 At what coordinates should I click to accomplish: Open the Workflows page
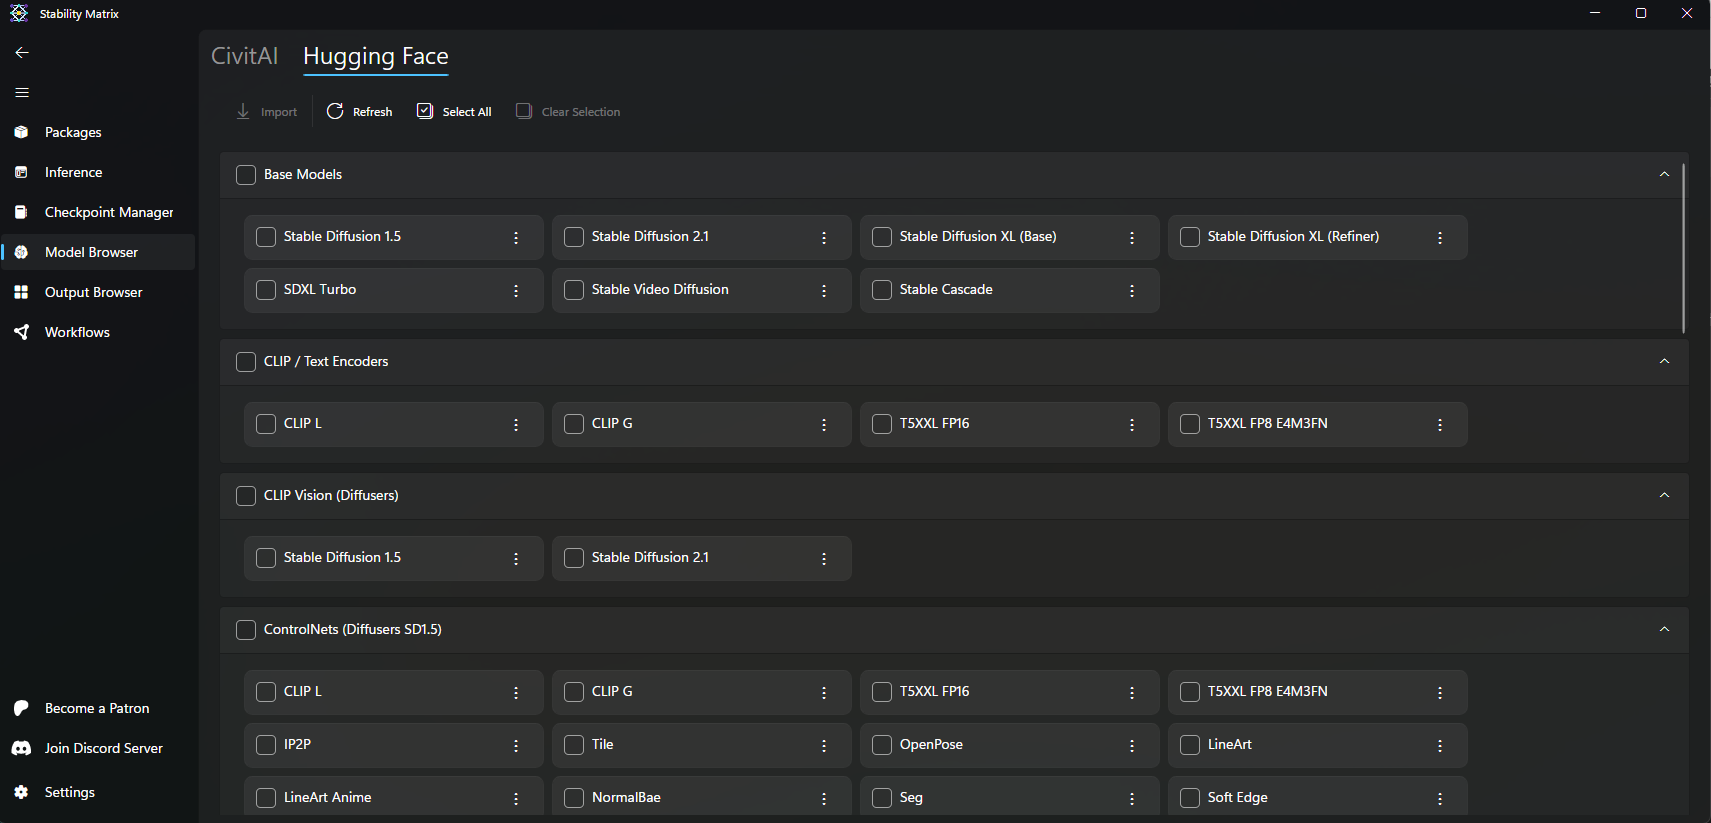98,332
